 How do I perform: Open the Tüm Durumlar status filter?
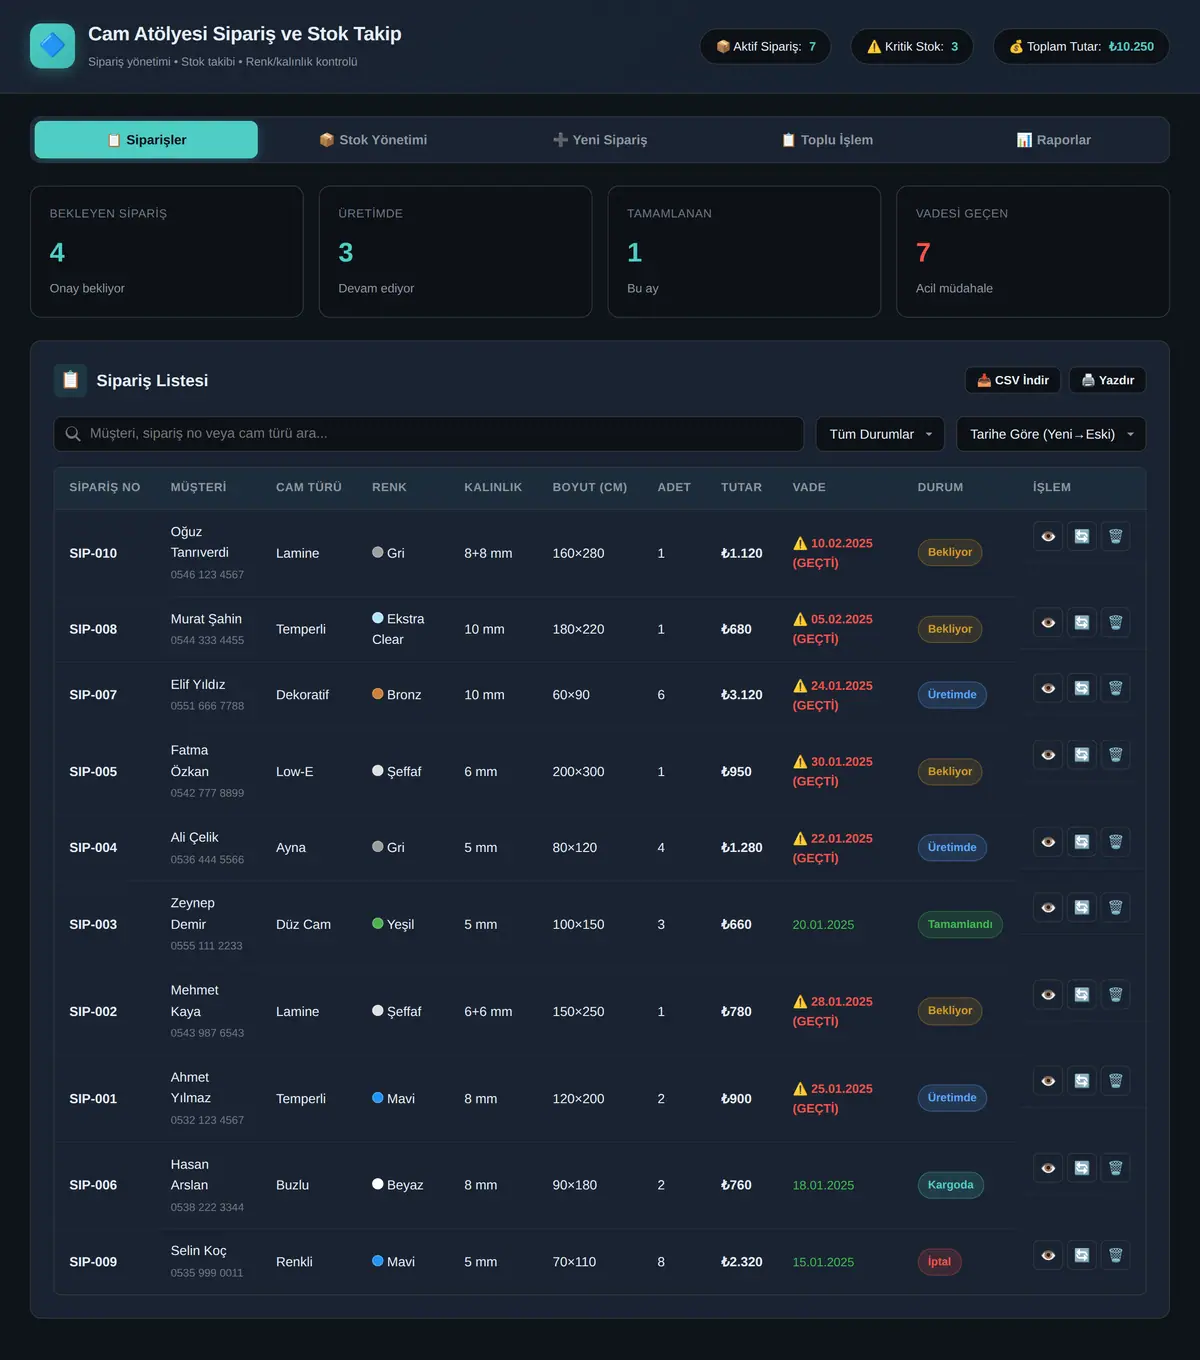pyautogui.click(x=880, y=434)
